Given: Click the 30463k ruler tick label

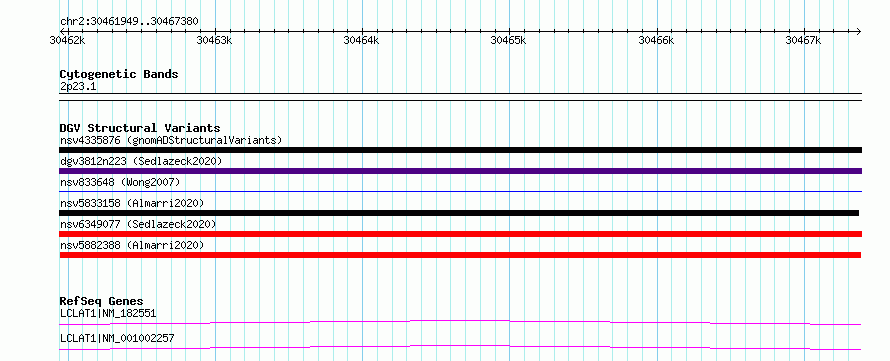Looking at the screenshot, I should pyautogui.click(x=215, y=40).
